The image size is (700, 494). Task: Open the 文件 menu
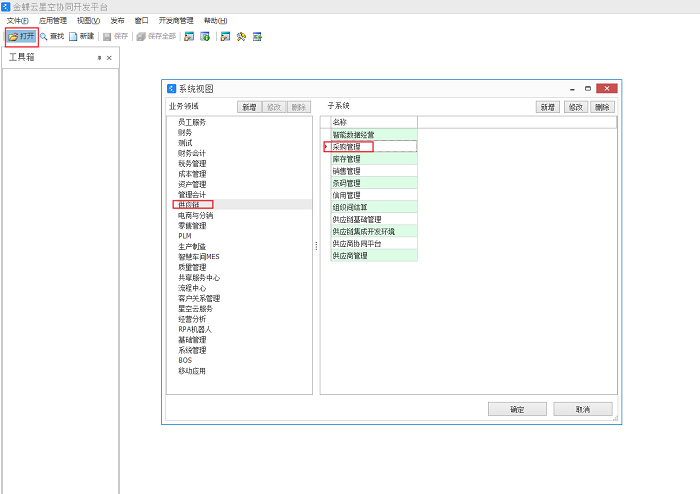(x=17, y=20)
